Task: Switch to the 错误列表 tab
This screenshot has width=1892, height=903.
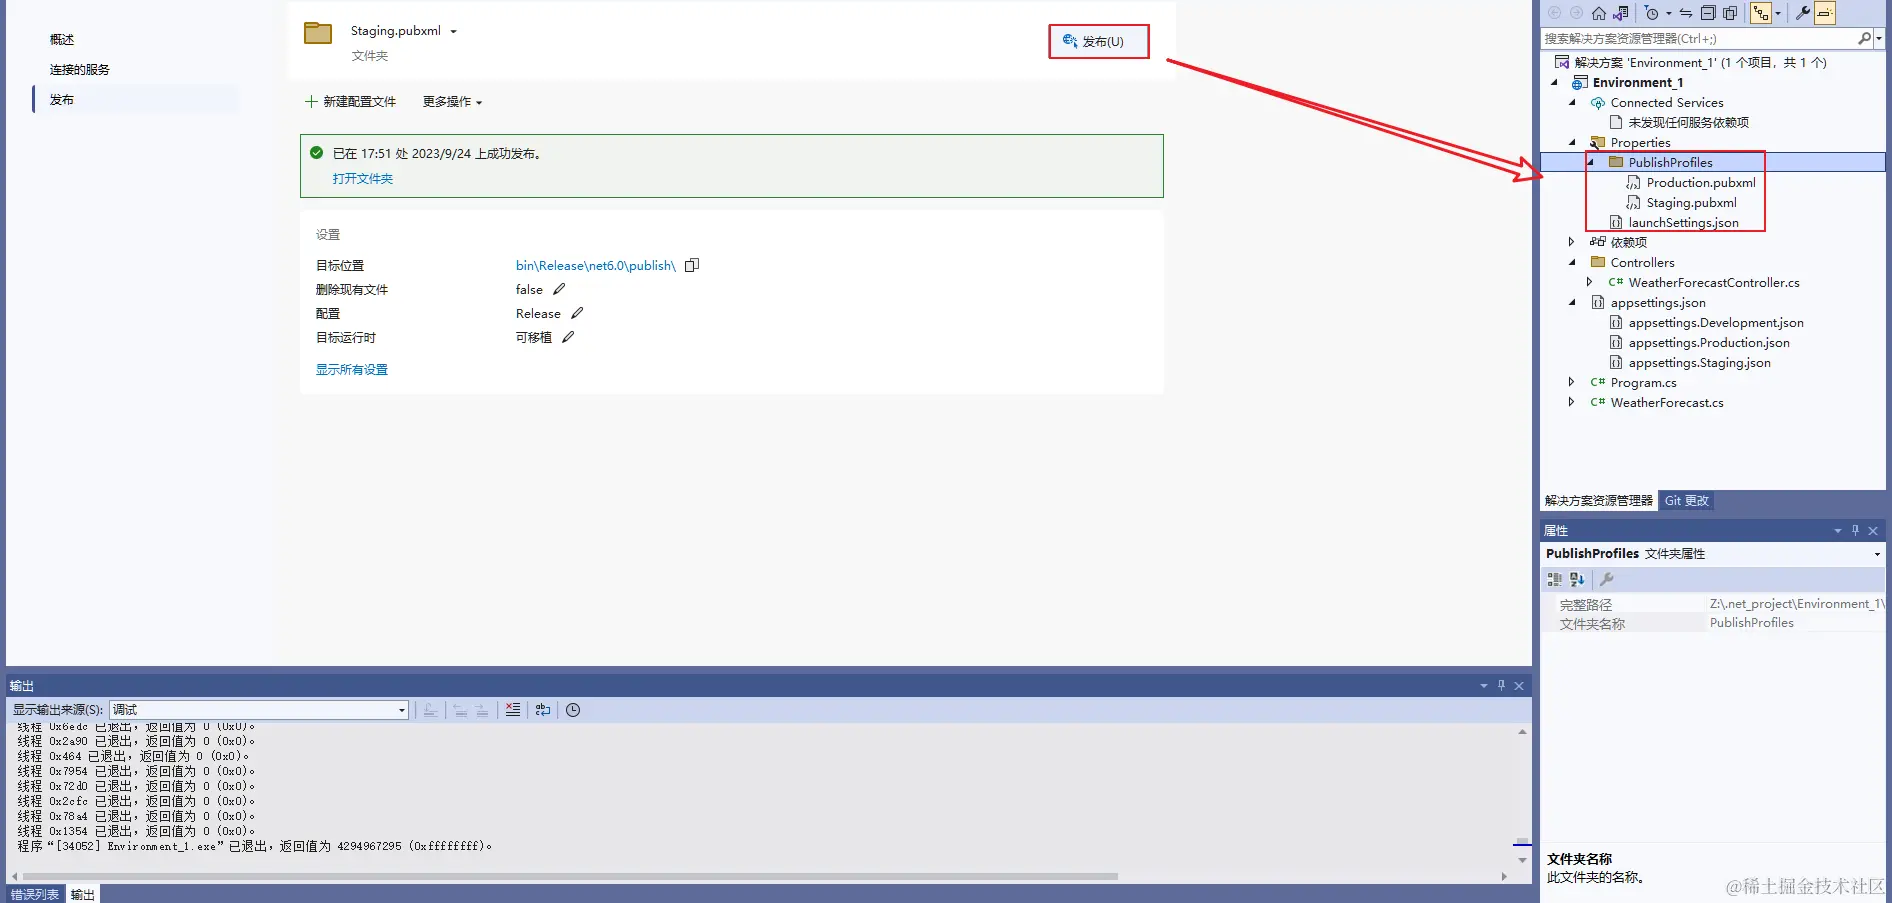Action: (x=35, y=894)
